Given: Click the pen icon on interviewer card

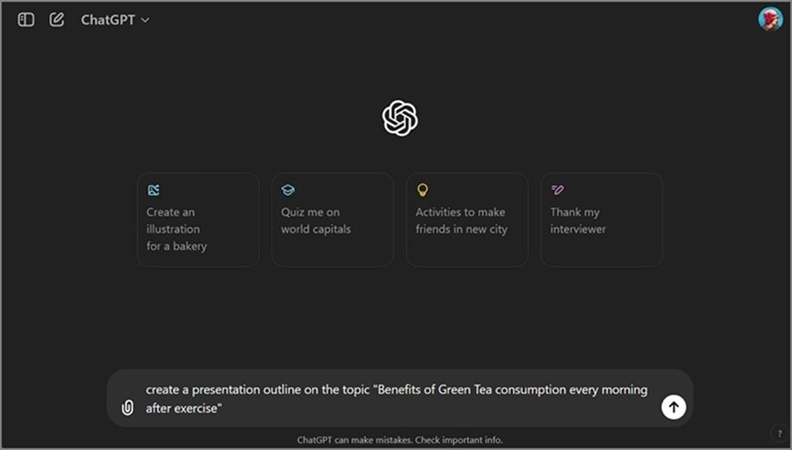Looking at the screenshot, I should click(x=557, y=190).
